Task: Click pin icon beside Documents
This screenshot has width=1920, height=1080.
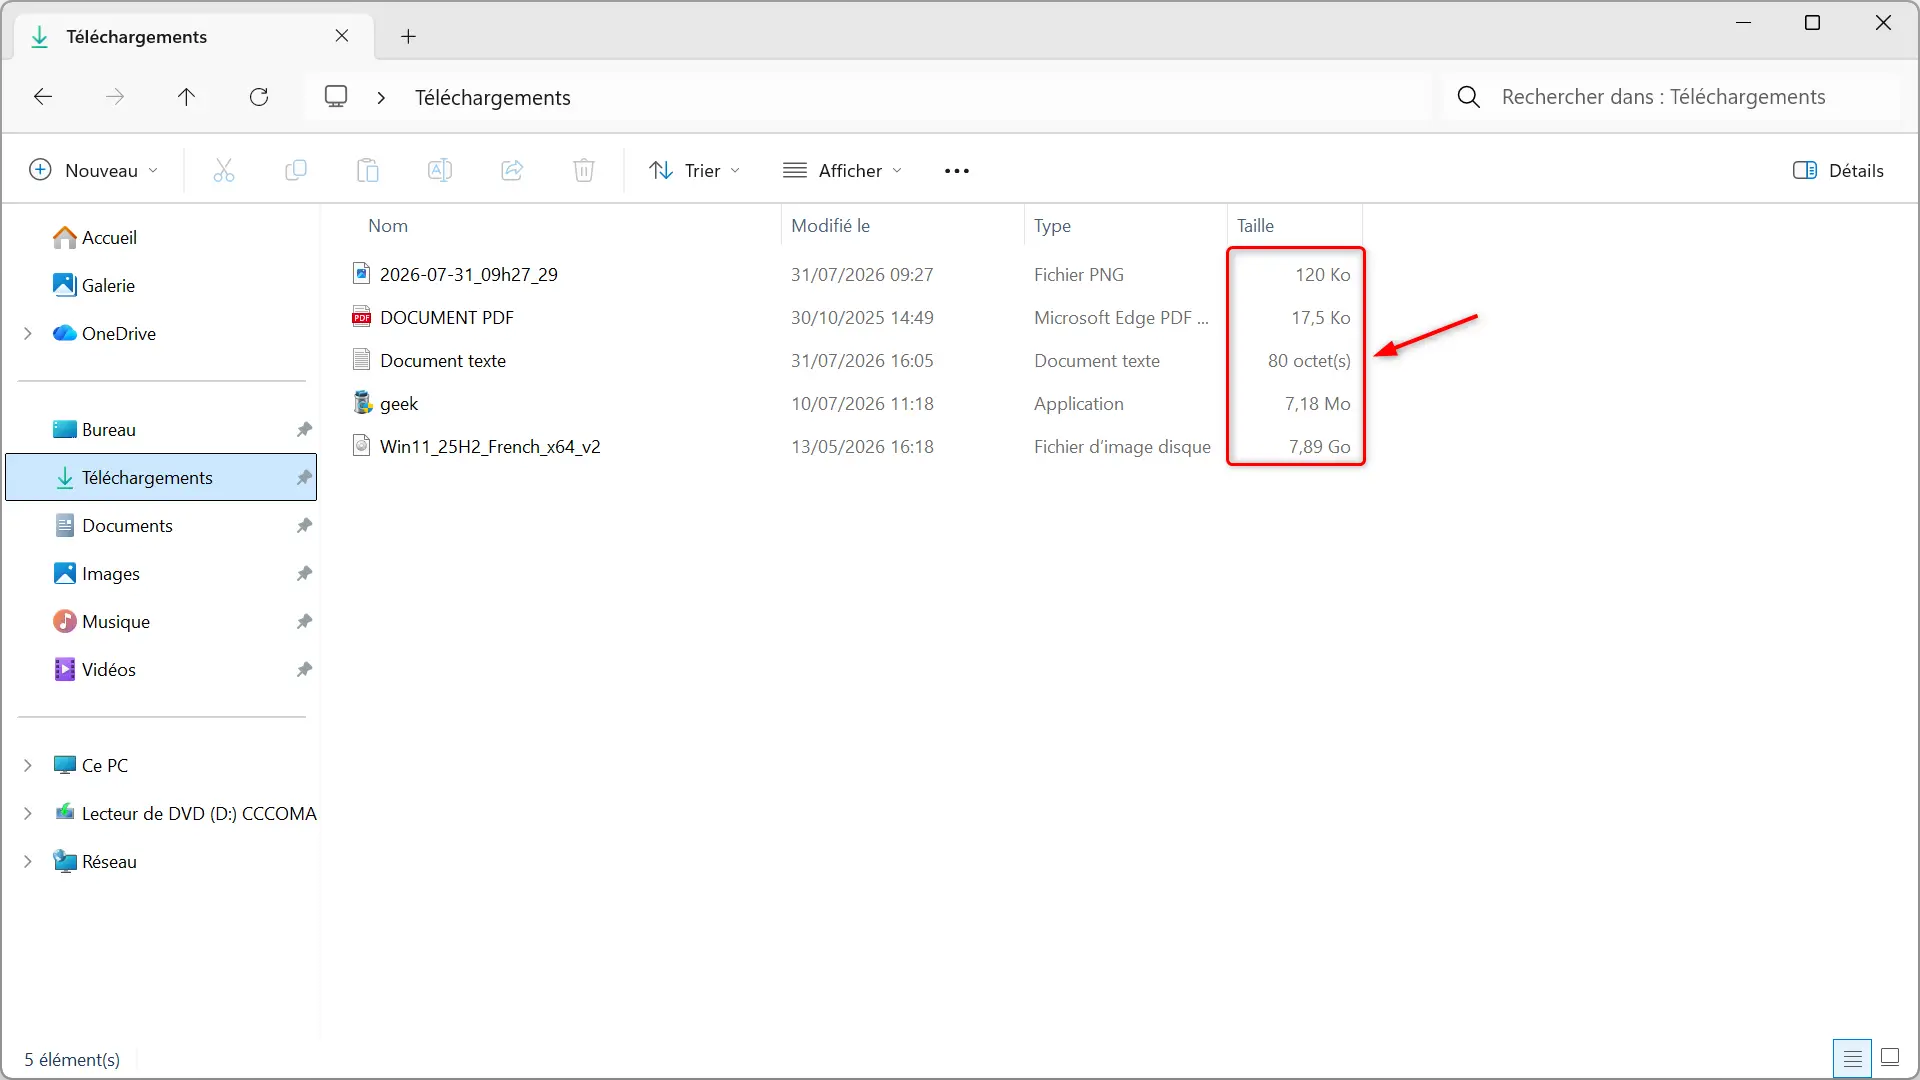Action: 304,525
